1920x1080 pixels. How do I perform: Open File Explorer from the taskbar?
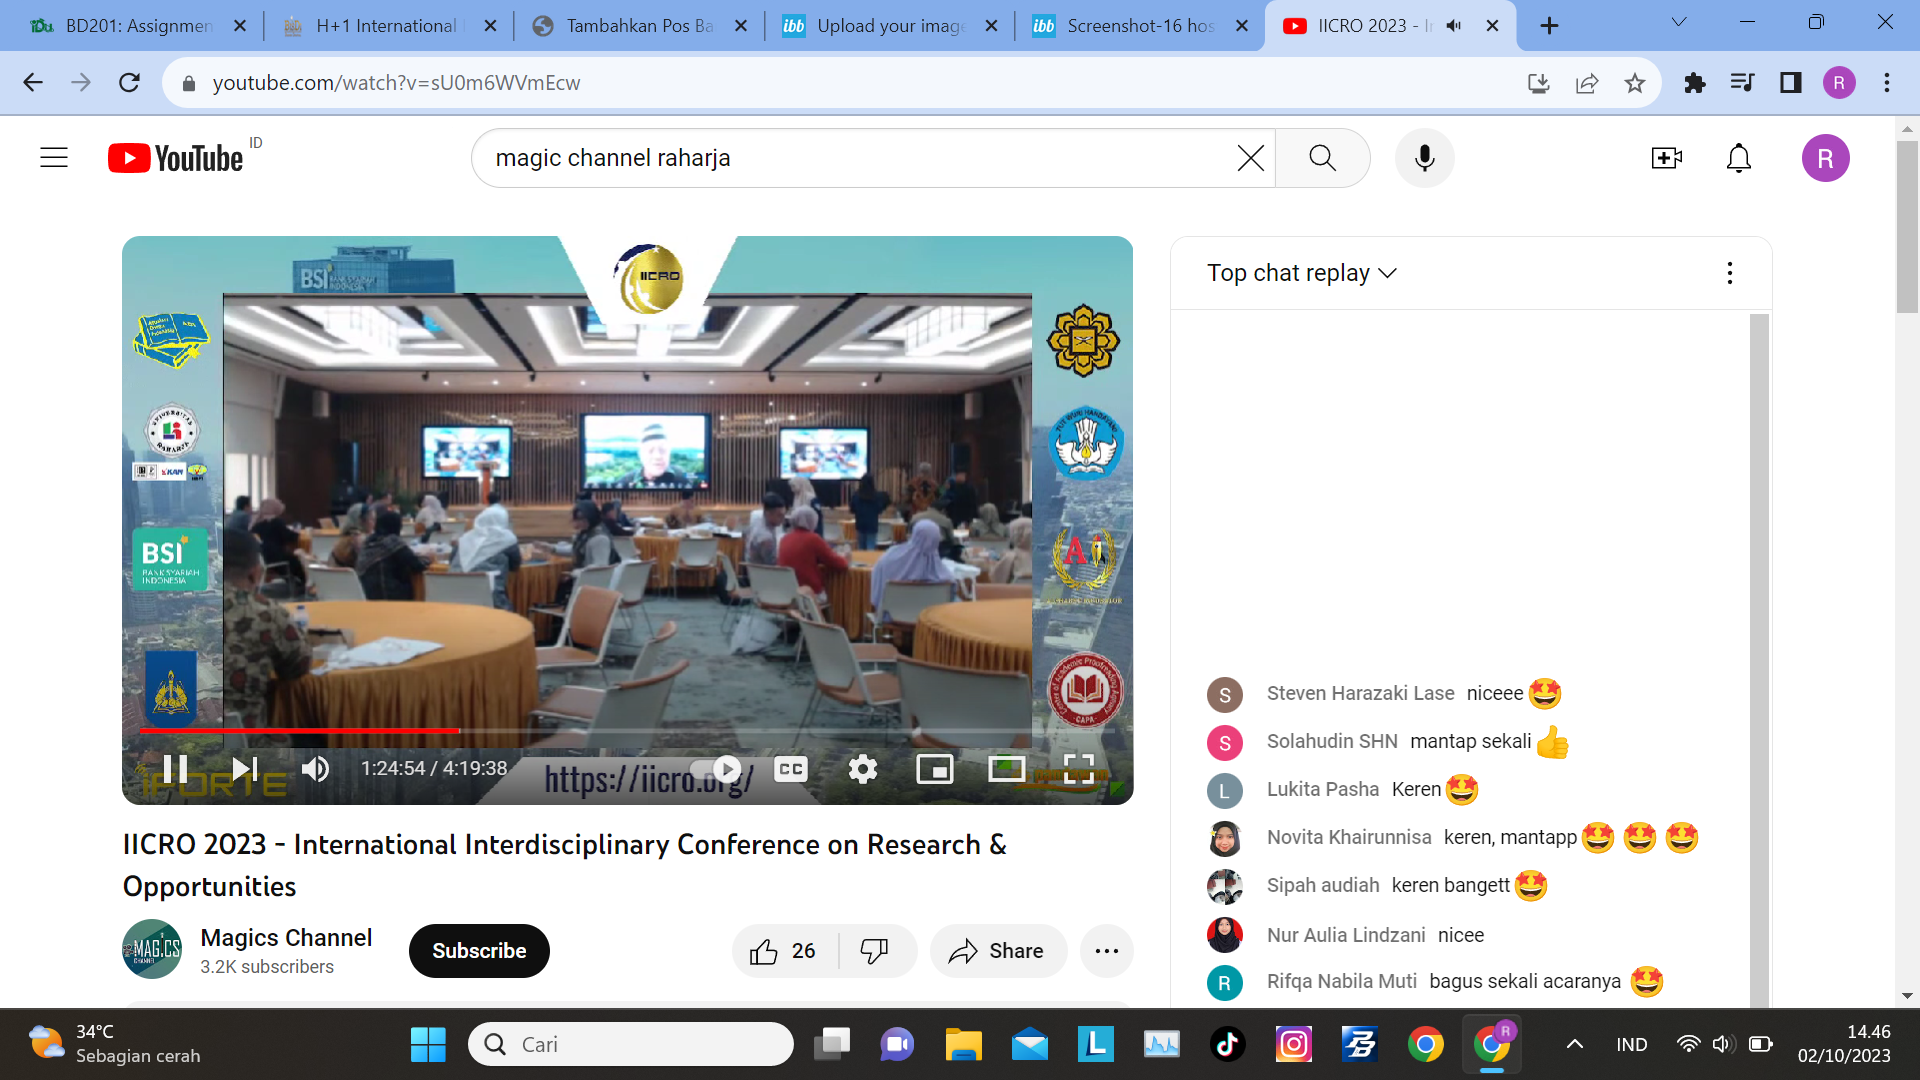(x=963, y=1045)
